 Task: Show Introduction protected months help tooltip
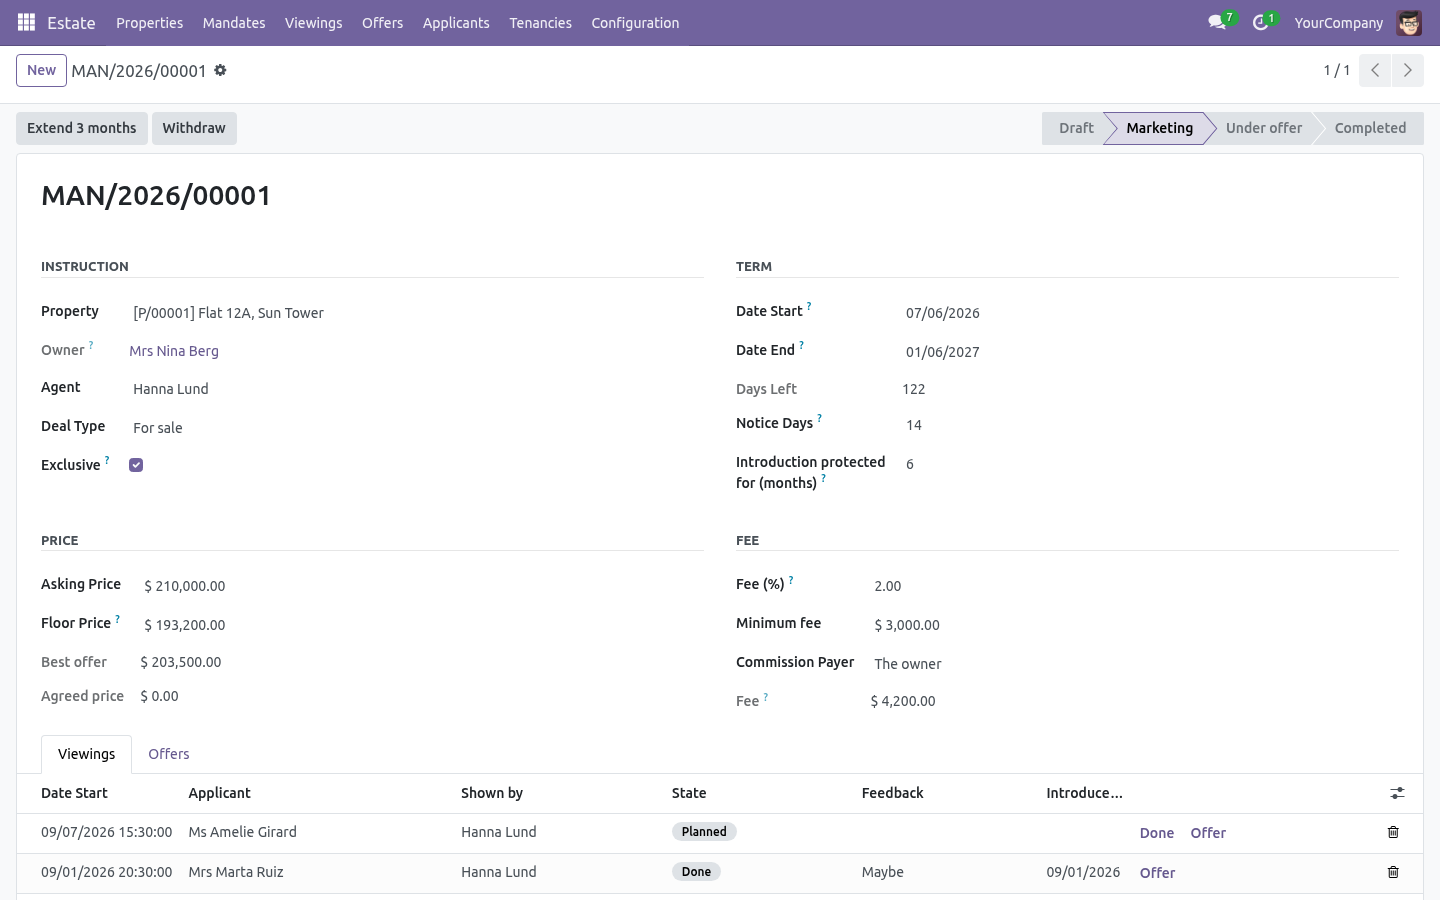tap(823, 478)
